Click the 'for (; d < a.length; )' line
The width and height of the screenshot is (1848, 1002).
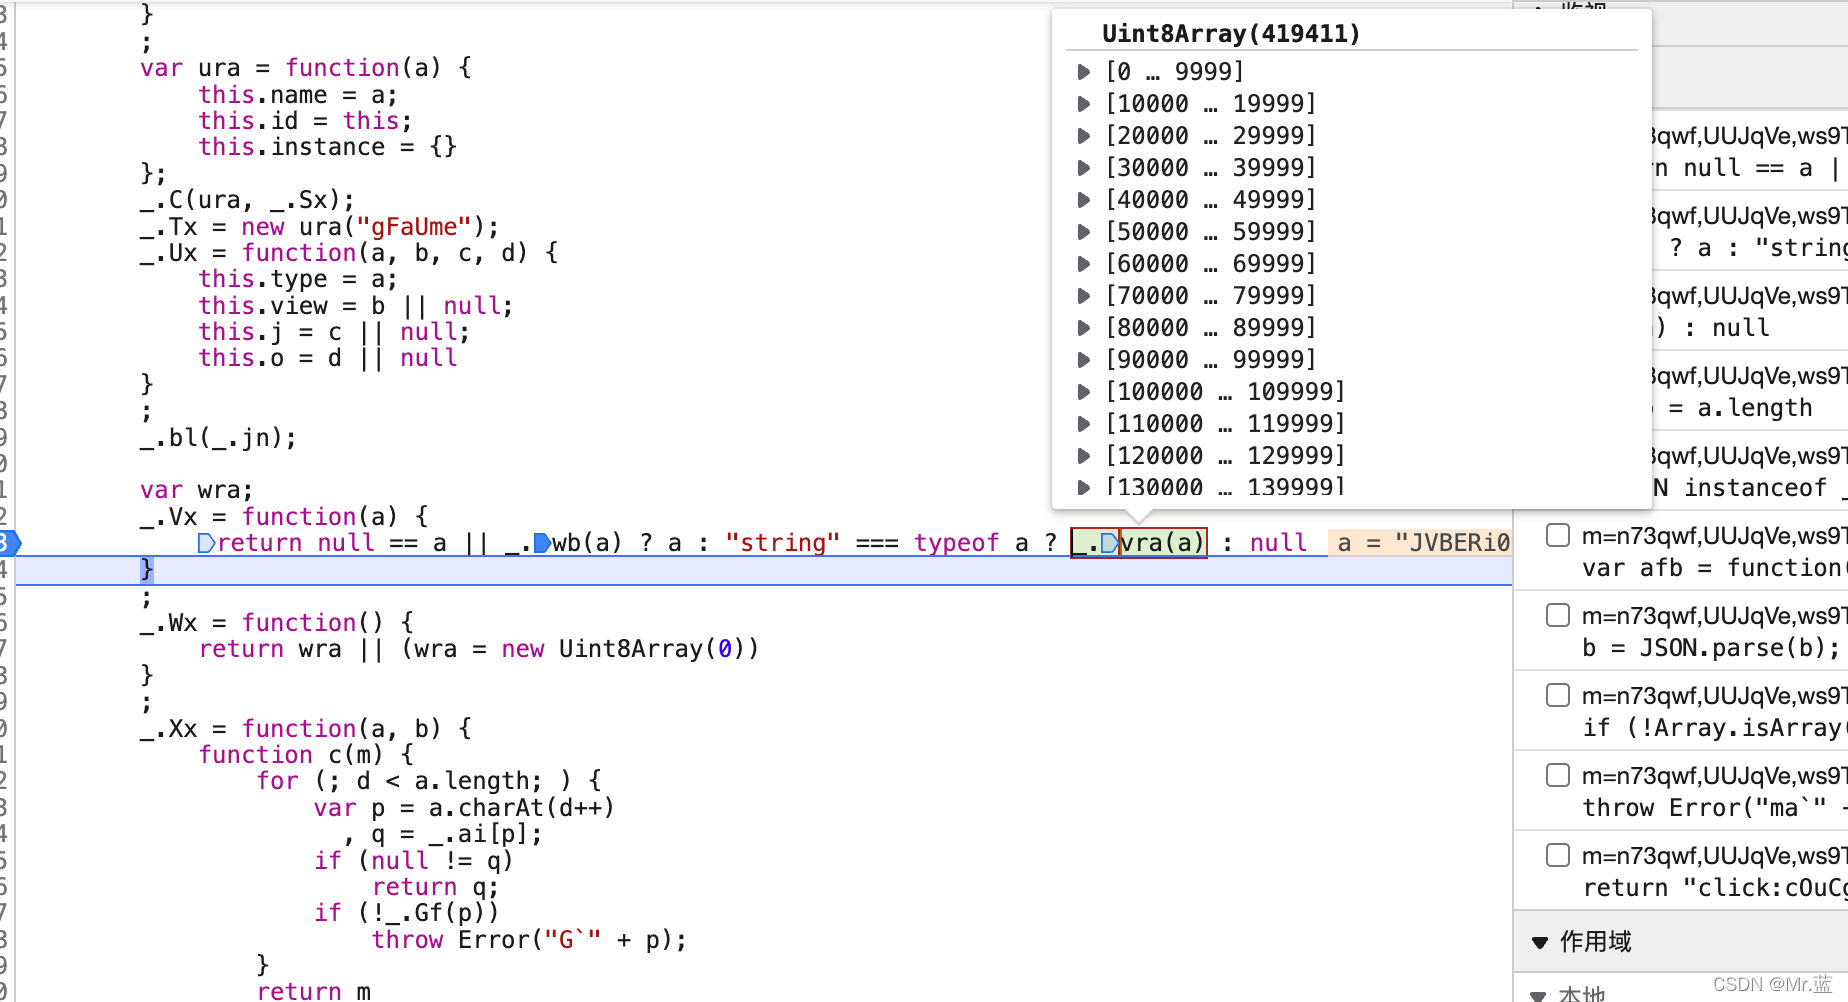pos(429,781)
